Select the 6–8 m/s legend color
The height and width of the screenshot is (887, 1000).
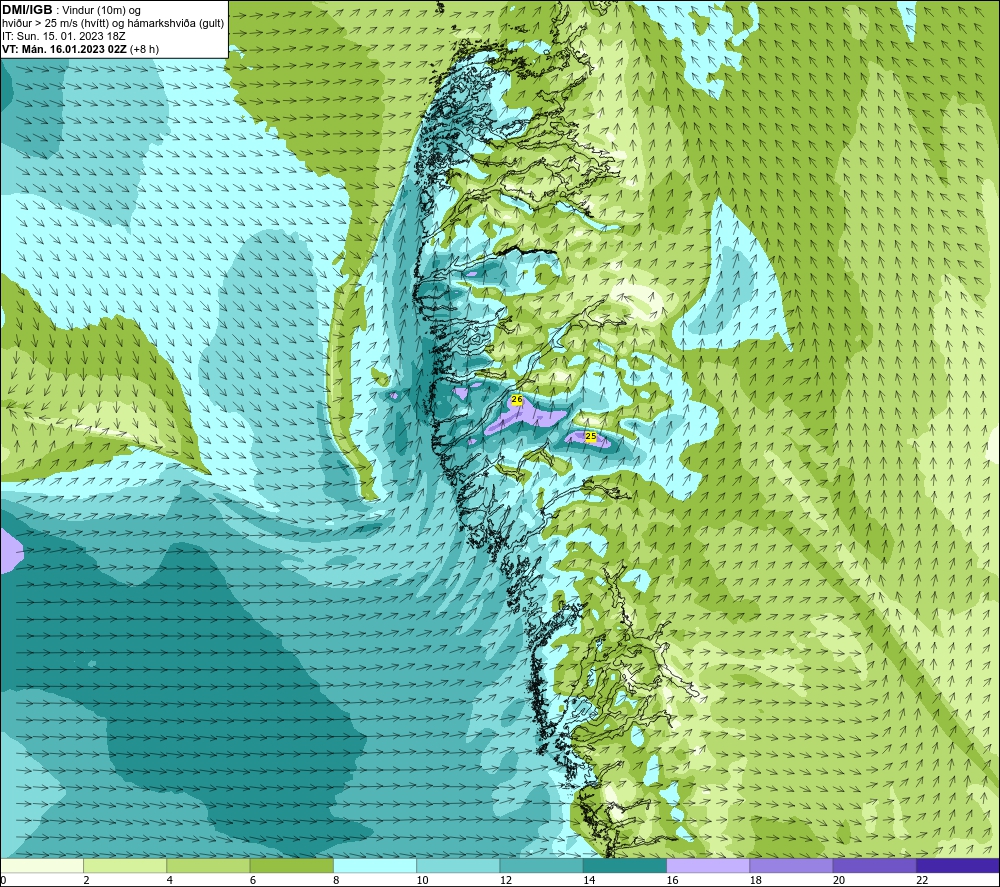pos(291,866)
